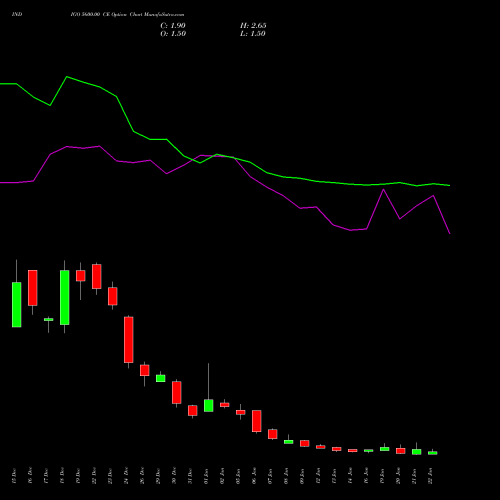Click the 09 Jan date label
Viewport: 500px width, 500px height.
pos(302,476)
